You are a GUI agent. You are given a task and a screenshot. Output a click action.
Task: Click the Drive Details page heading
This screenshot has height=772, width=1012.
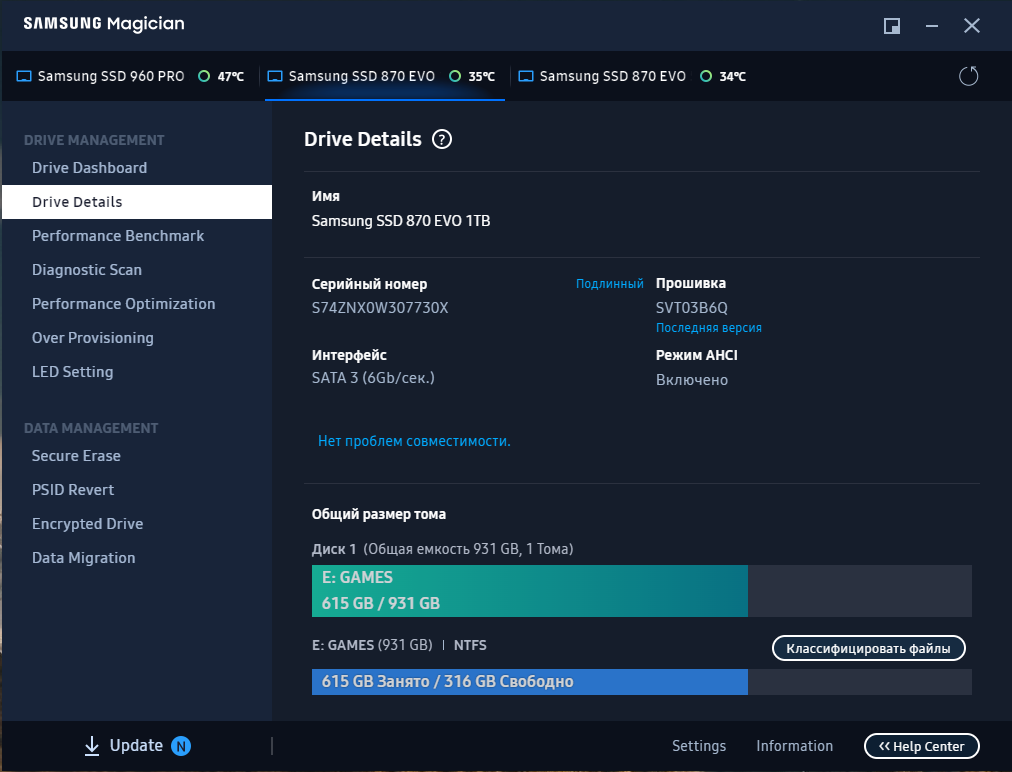[363, 139]
